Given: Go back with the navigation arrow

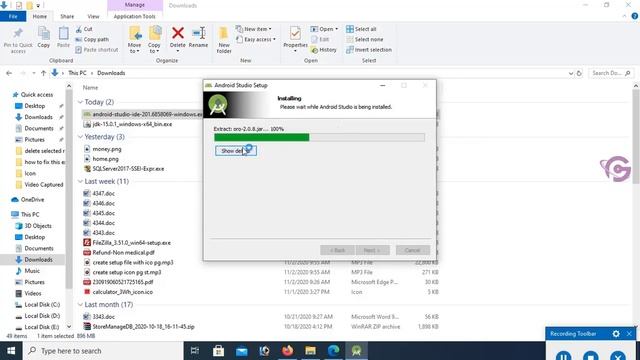Looking at the screenshot, I should point(9,73).
